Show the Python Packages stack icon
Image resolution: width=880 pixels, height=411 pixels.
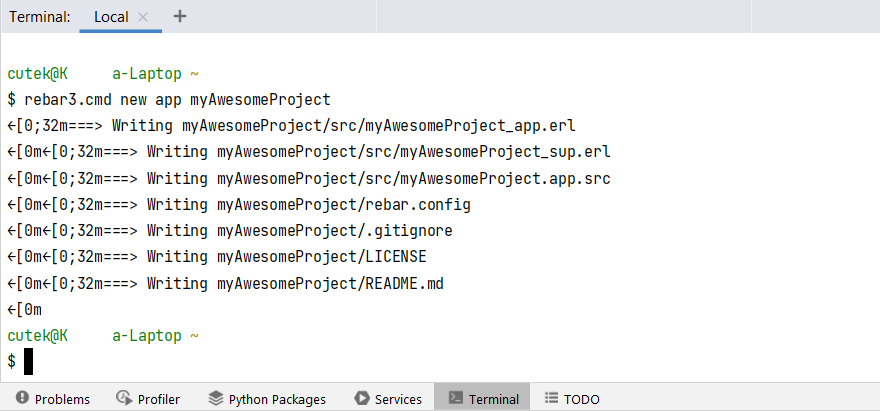click(x=216, y=398)
